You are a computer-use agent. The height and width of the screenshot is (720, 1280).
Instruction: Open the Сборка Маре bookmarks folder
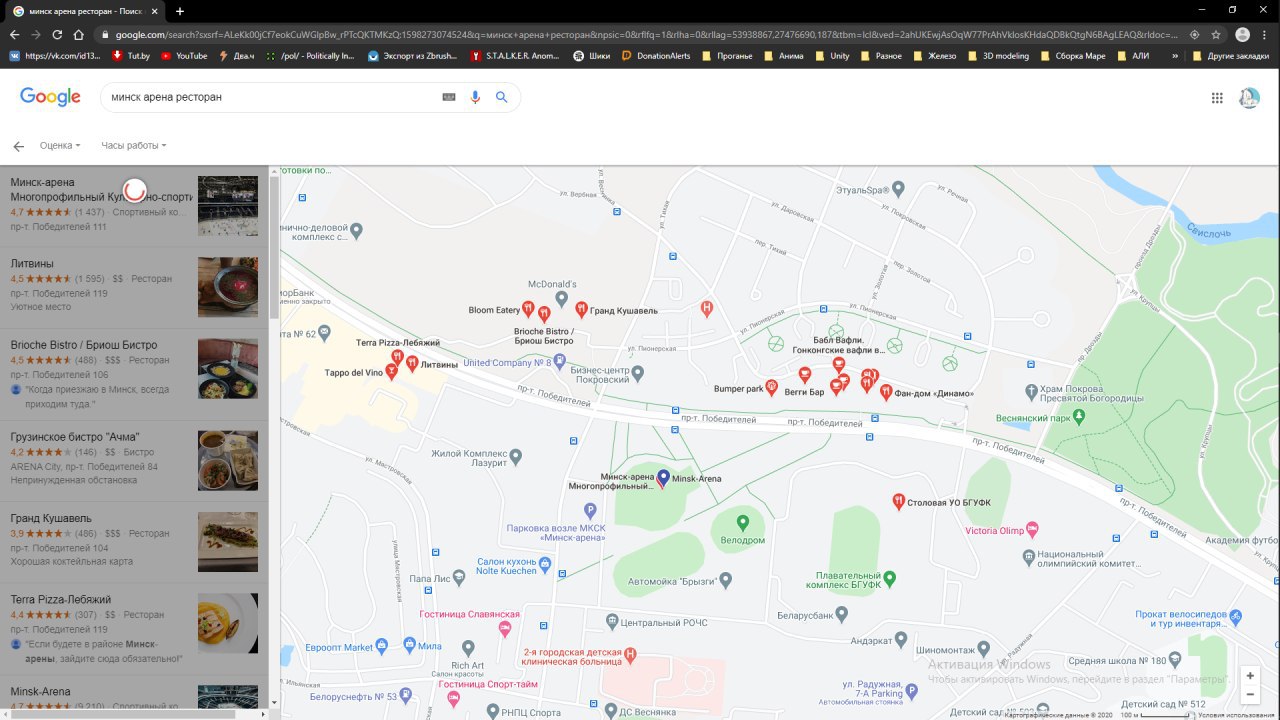tap(1073, 56)
